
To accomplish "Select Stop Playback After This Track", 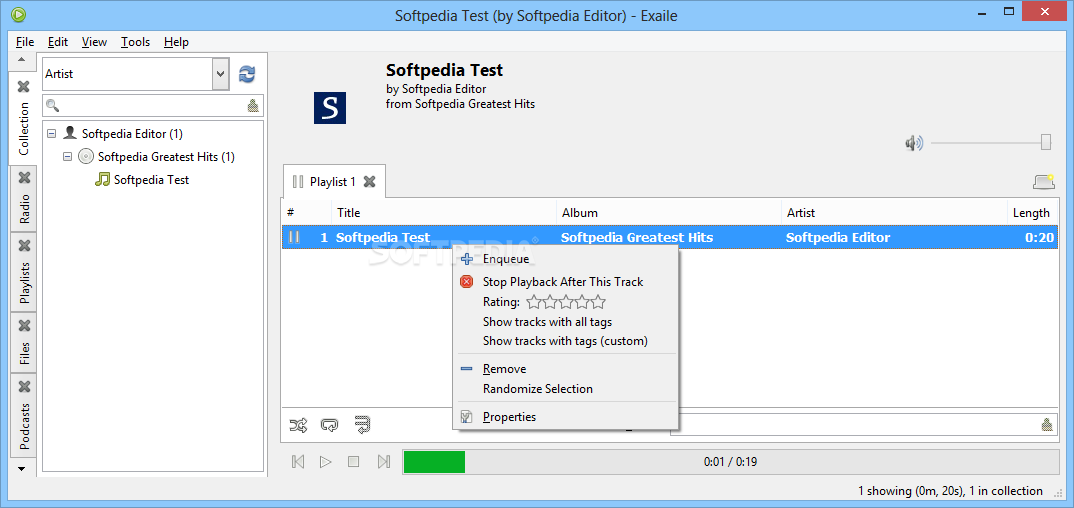I will click(565, 281).
